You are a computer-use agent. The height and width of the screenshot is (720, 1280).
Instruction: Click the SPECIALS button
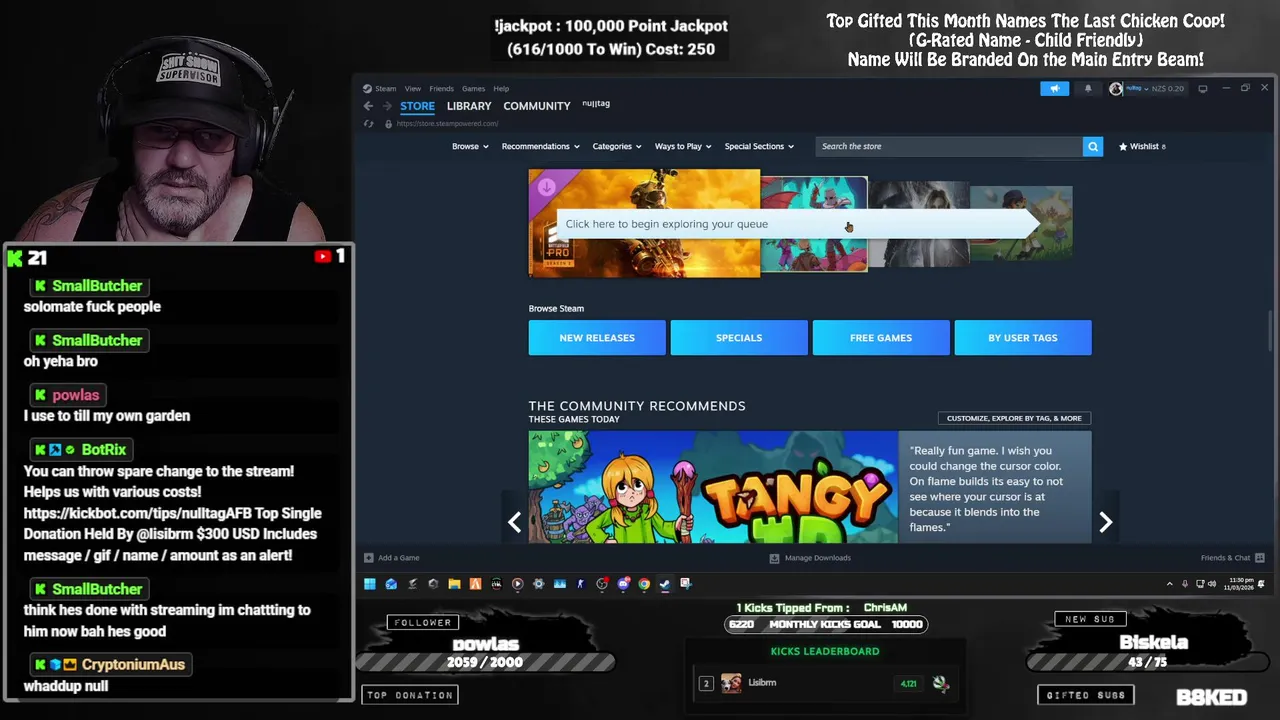(739, 338)
